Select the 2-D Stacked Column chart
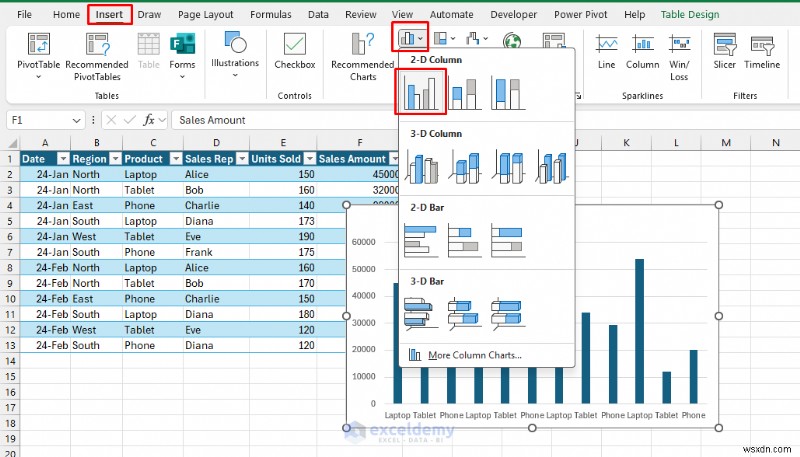Image resolution: width=800 pixels, height=457 pixels. [464, 92]
